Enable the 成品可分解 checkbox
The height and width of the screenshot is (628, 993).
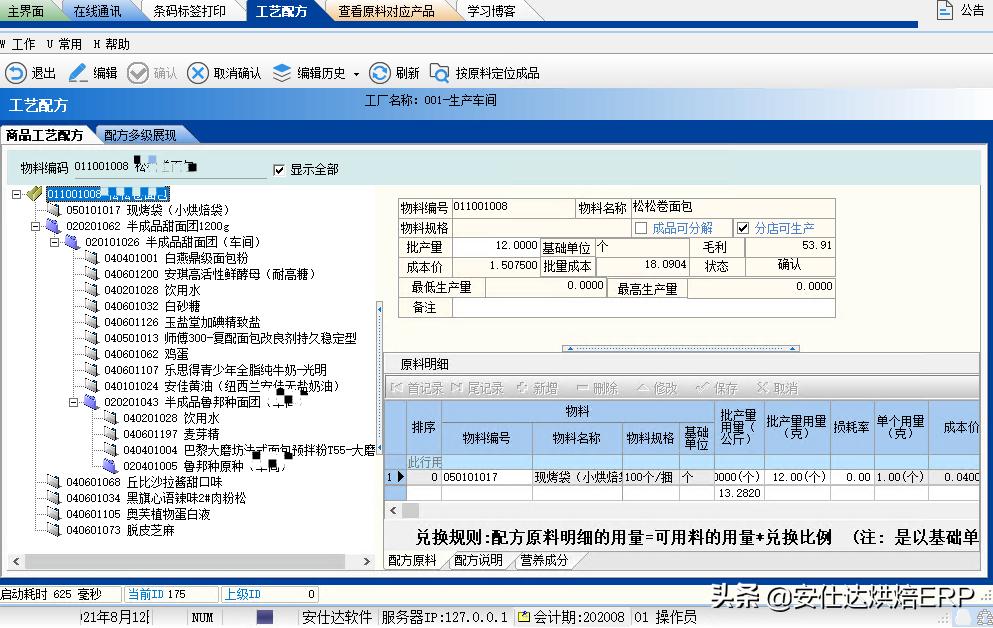(638, 228)
